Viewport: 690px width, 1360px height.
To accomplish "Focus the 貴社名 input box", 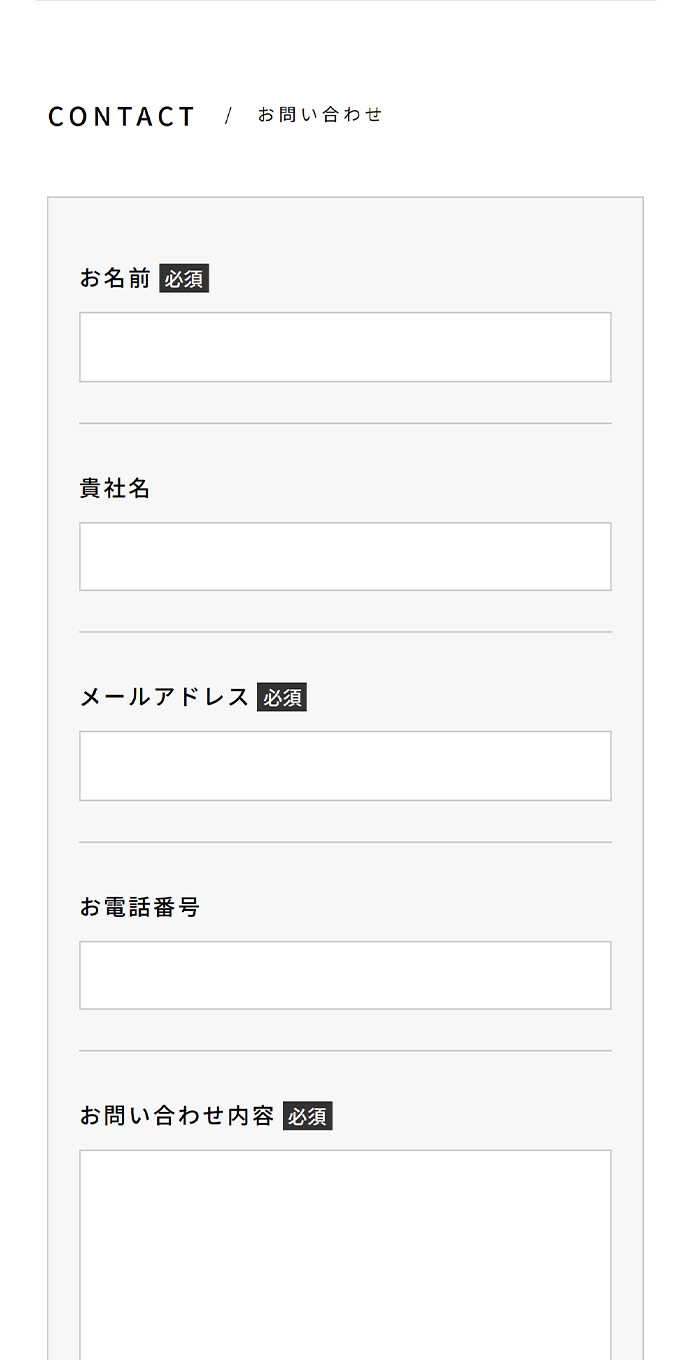I will [x=345, y=556].
